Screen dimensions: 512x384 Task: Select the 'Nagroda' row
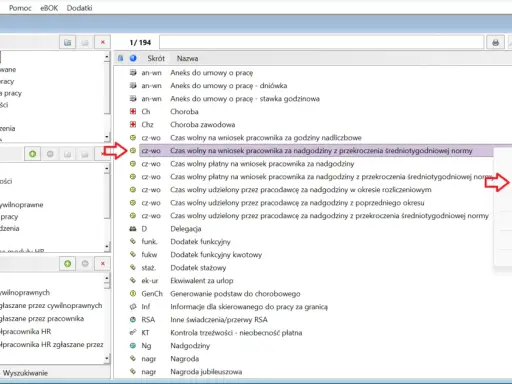(185, 359)
